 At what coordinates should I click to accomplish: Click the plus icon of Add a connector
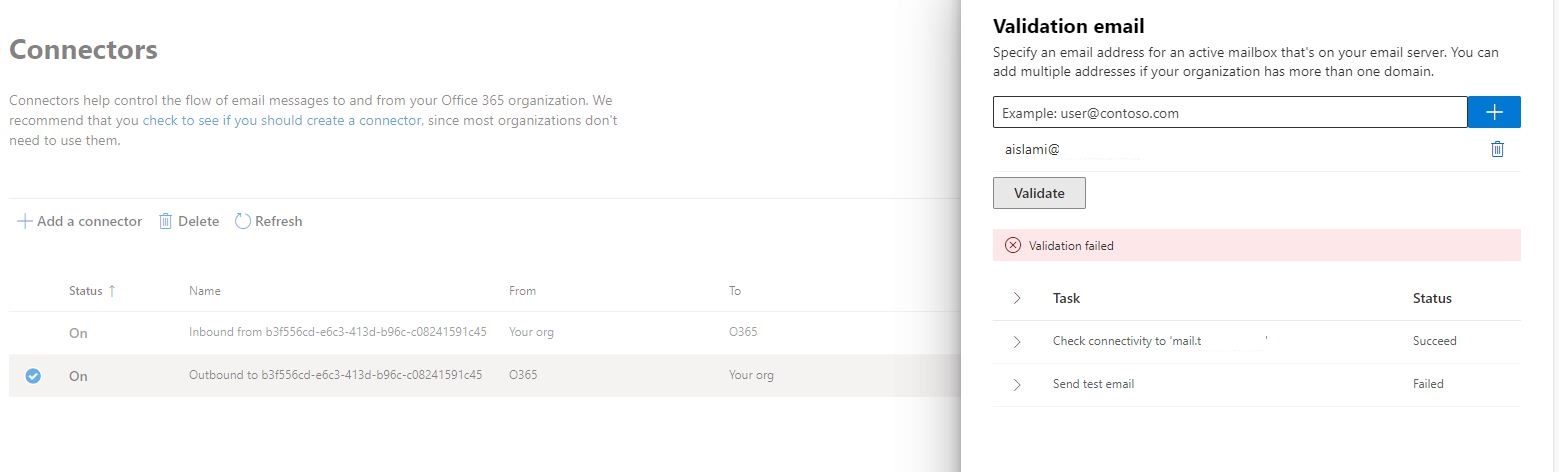tap(25, 221)
